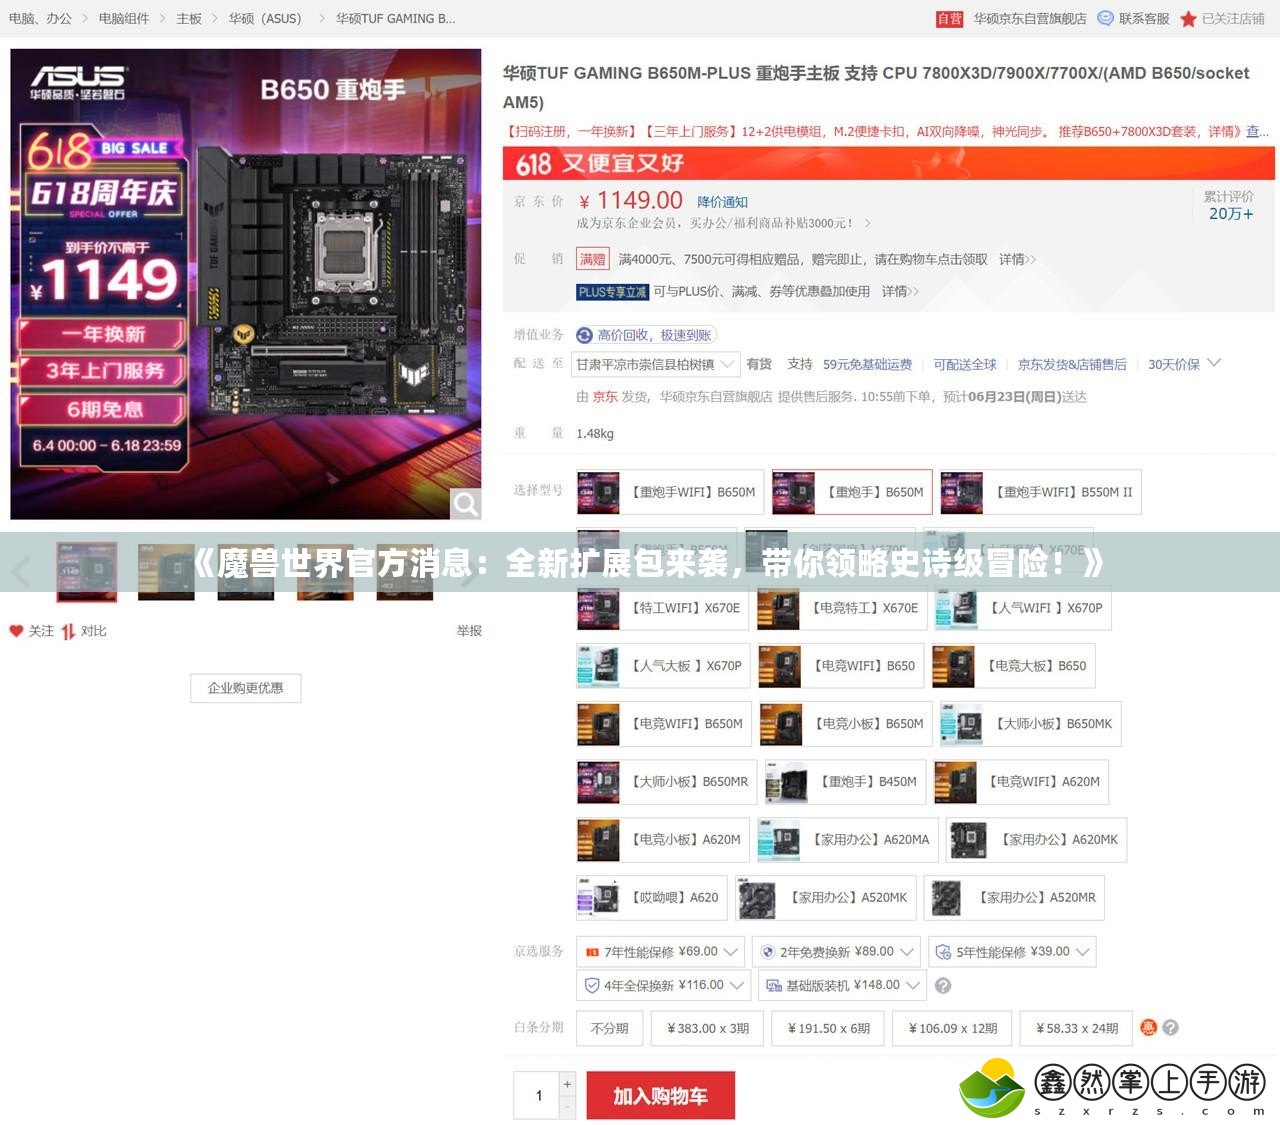This screenshot has height=1125, width=1280.
Task: Click the PLUS专享立减 badge
Action: 613,292
